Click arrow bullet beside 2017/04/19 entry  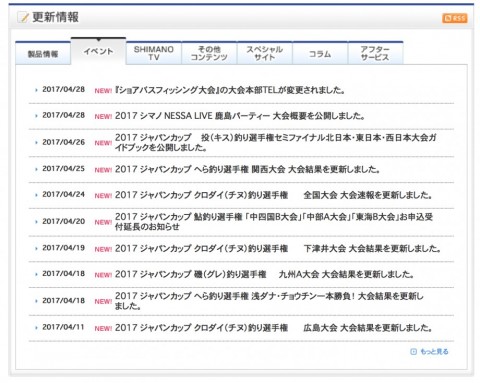36,249
